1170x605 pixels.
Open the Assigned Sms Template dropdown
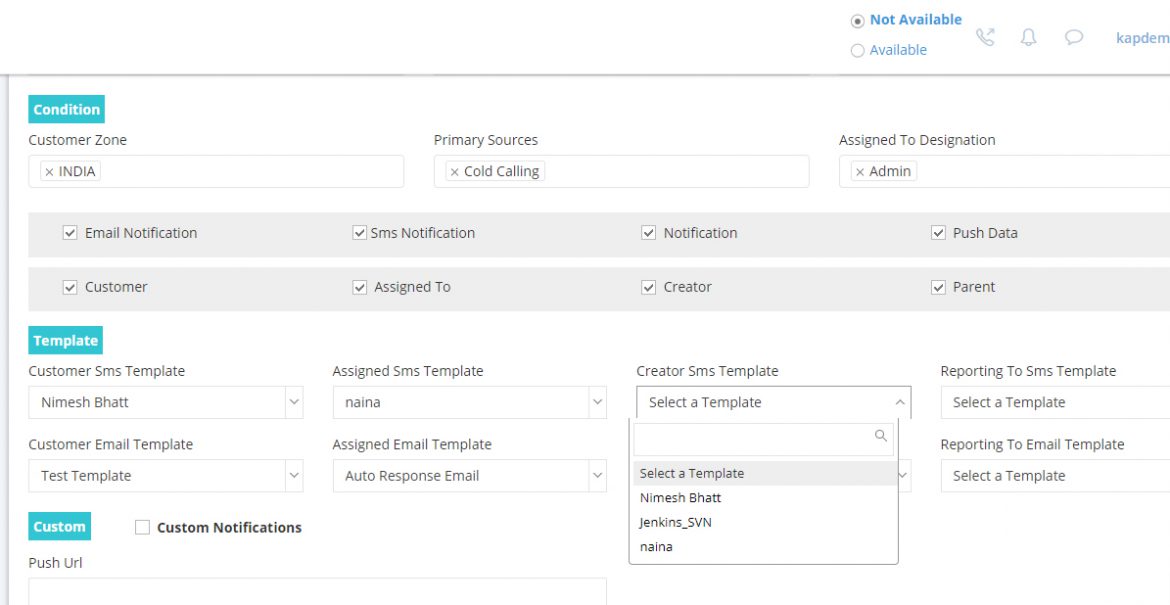tap(469, 402)
